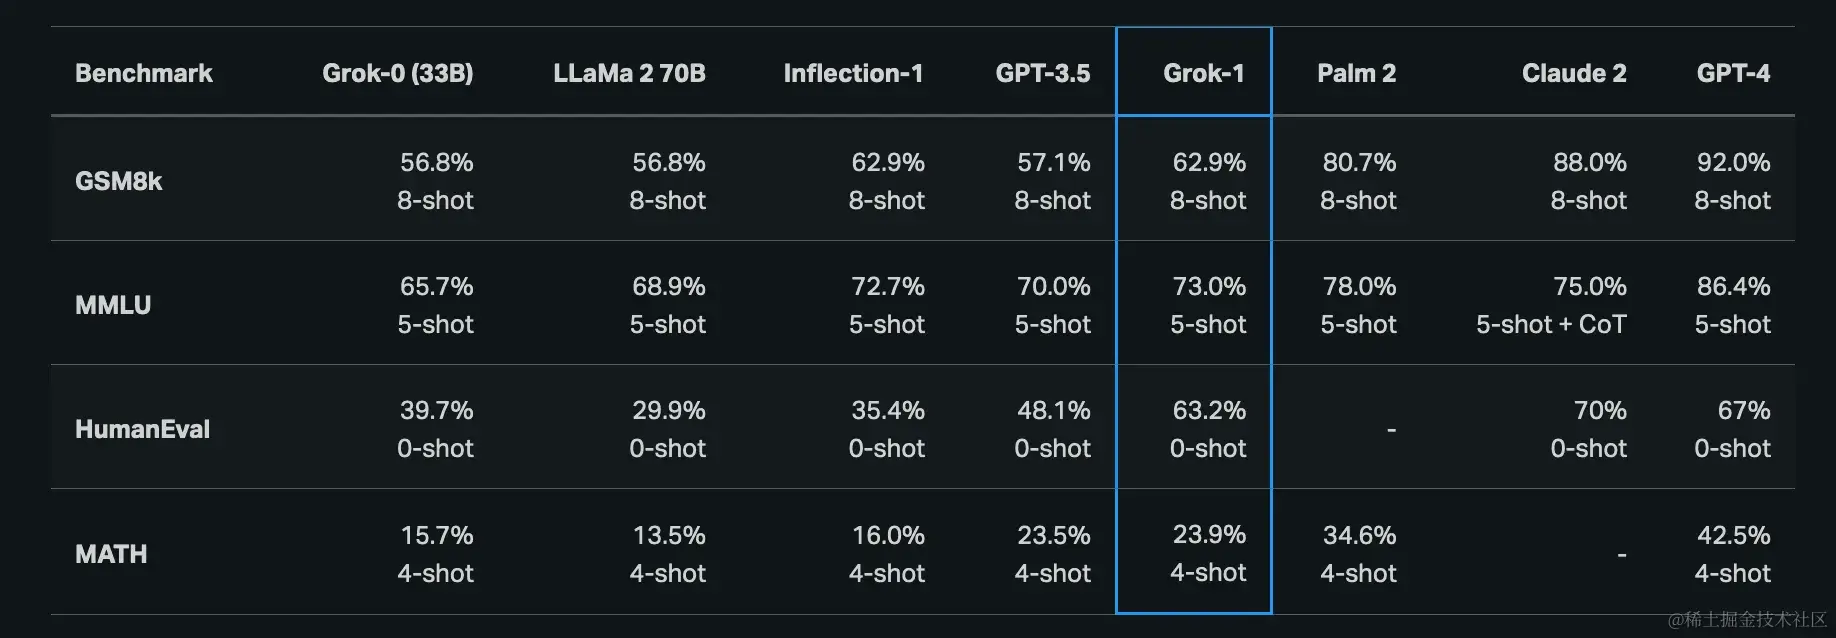Select Grok-1's 23.9% MATH score

(x=1209, y=535)
